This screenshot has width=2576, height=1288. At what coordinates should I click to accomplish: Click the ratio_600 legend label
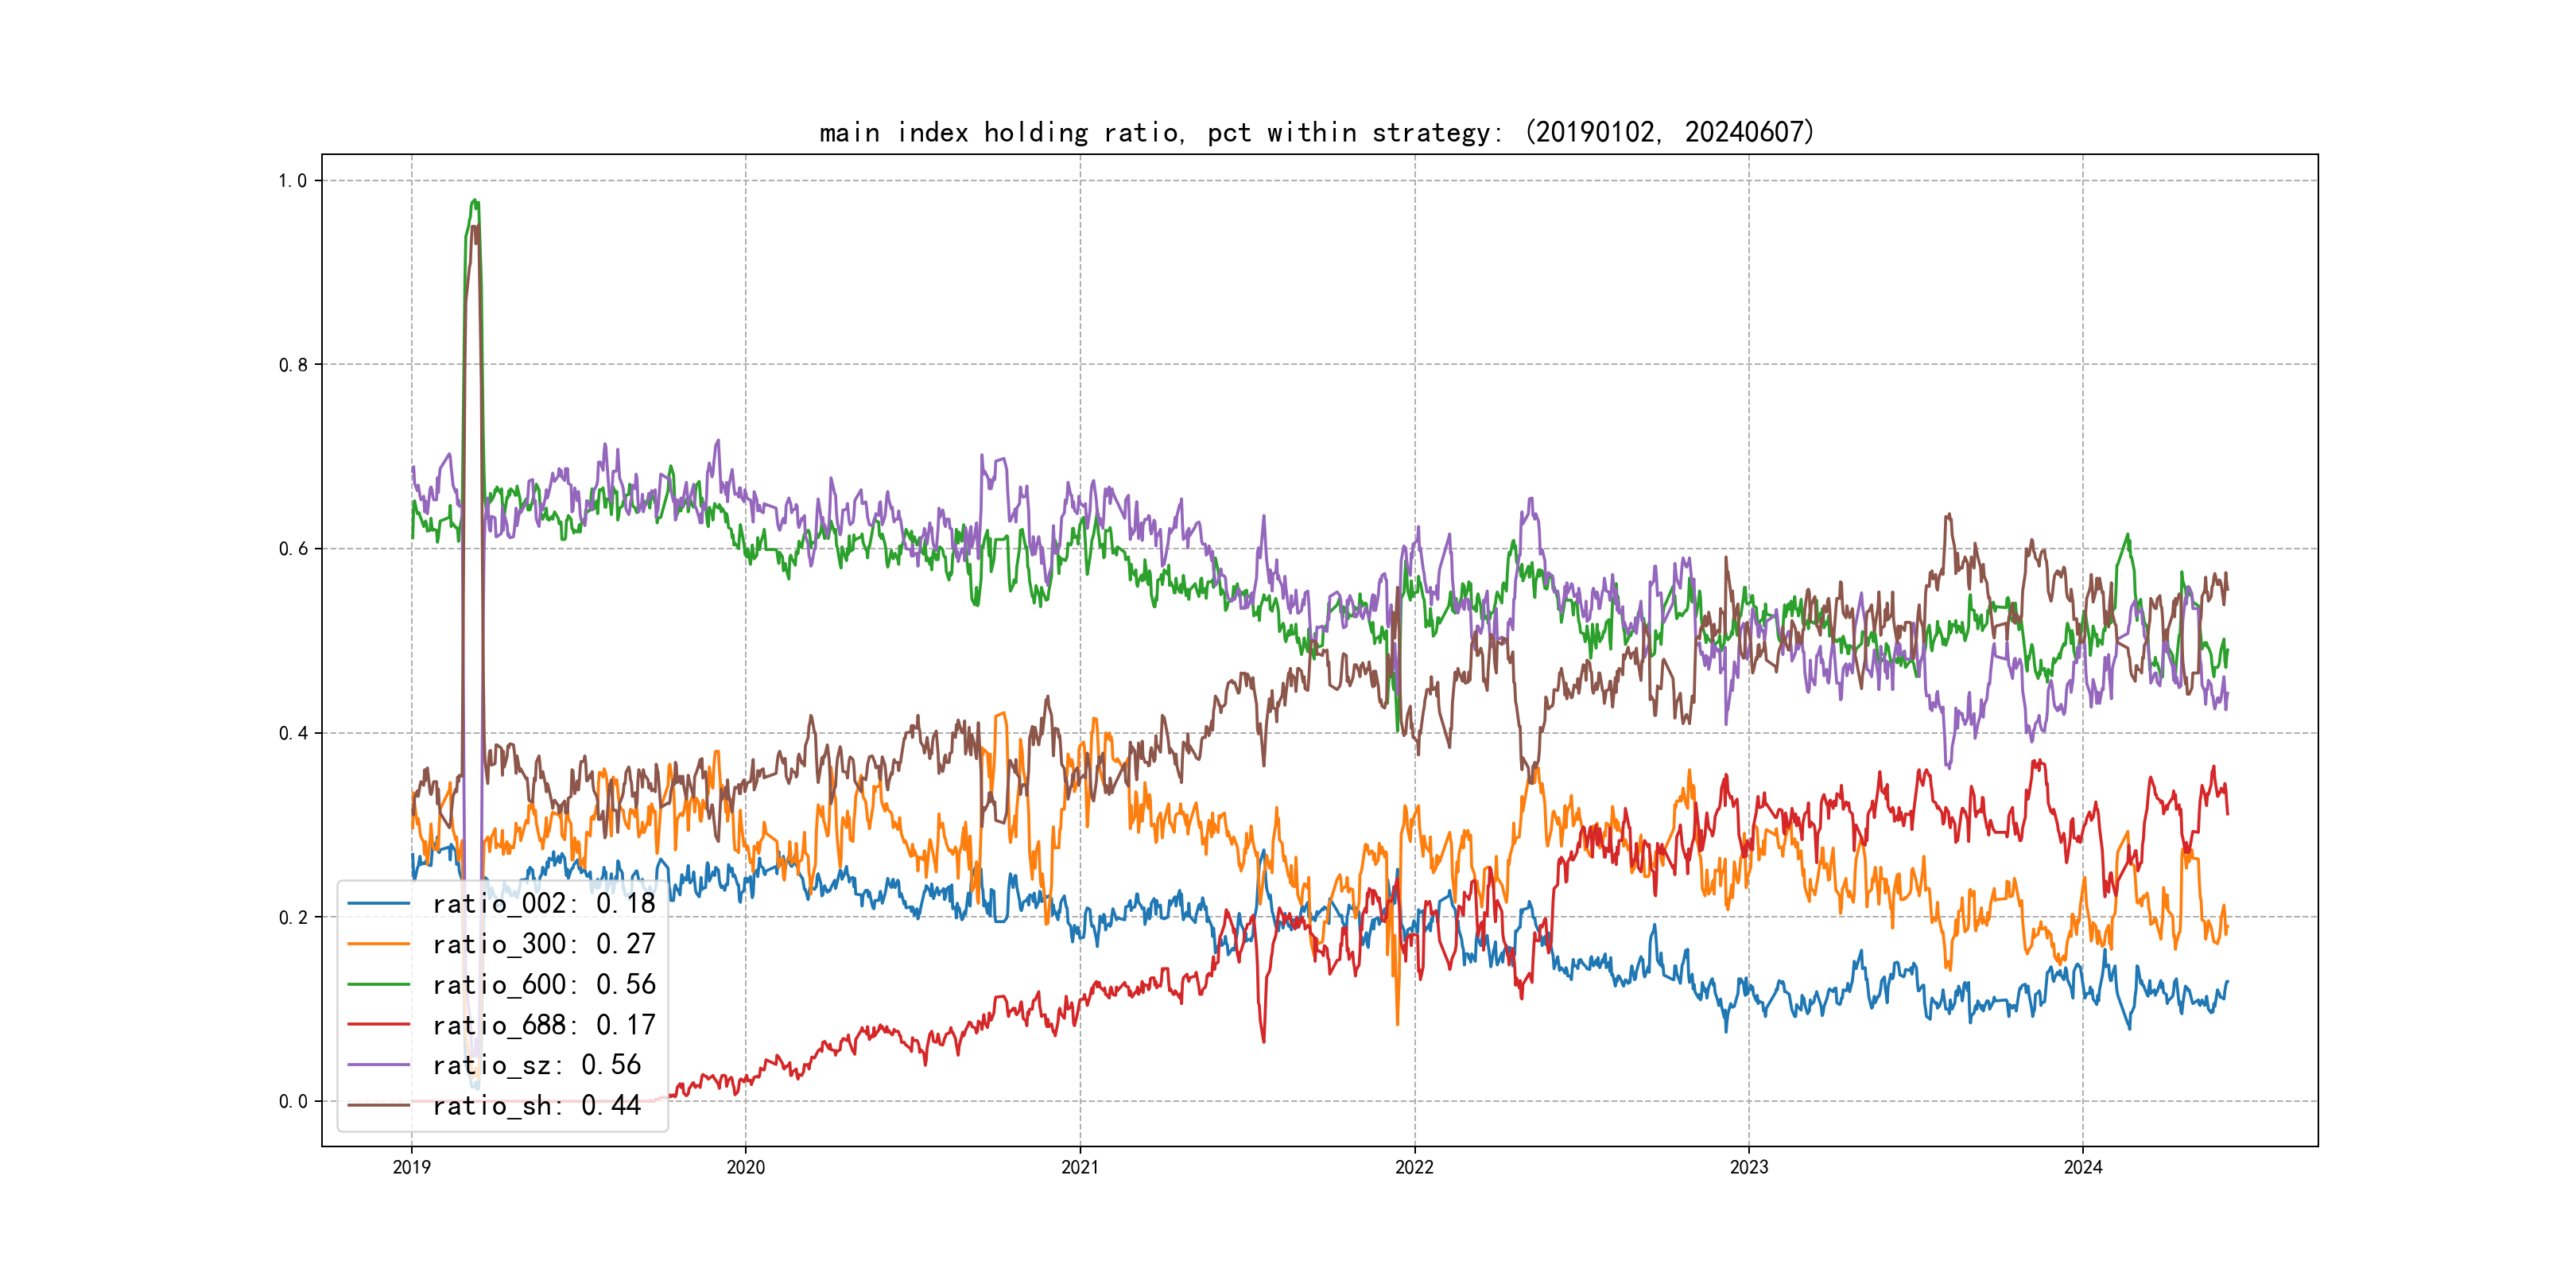[543, 985]
